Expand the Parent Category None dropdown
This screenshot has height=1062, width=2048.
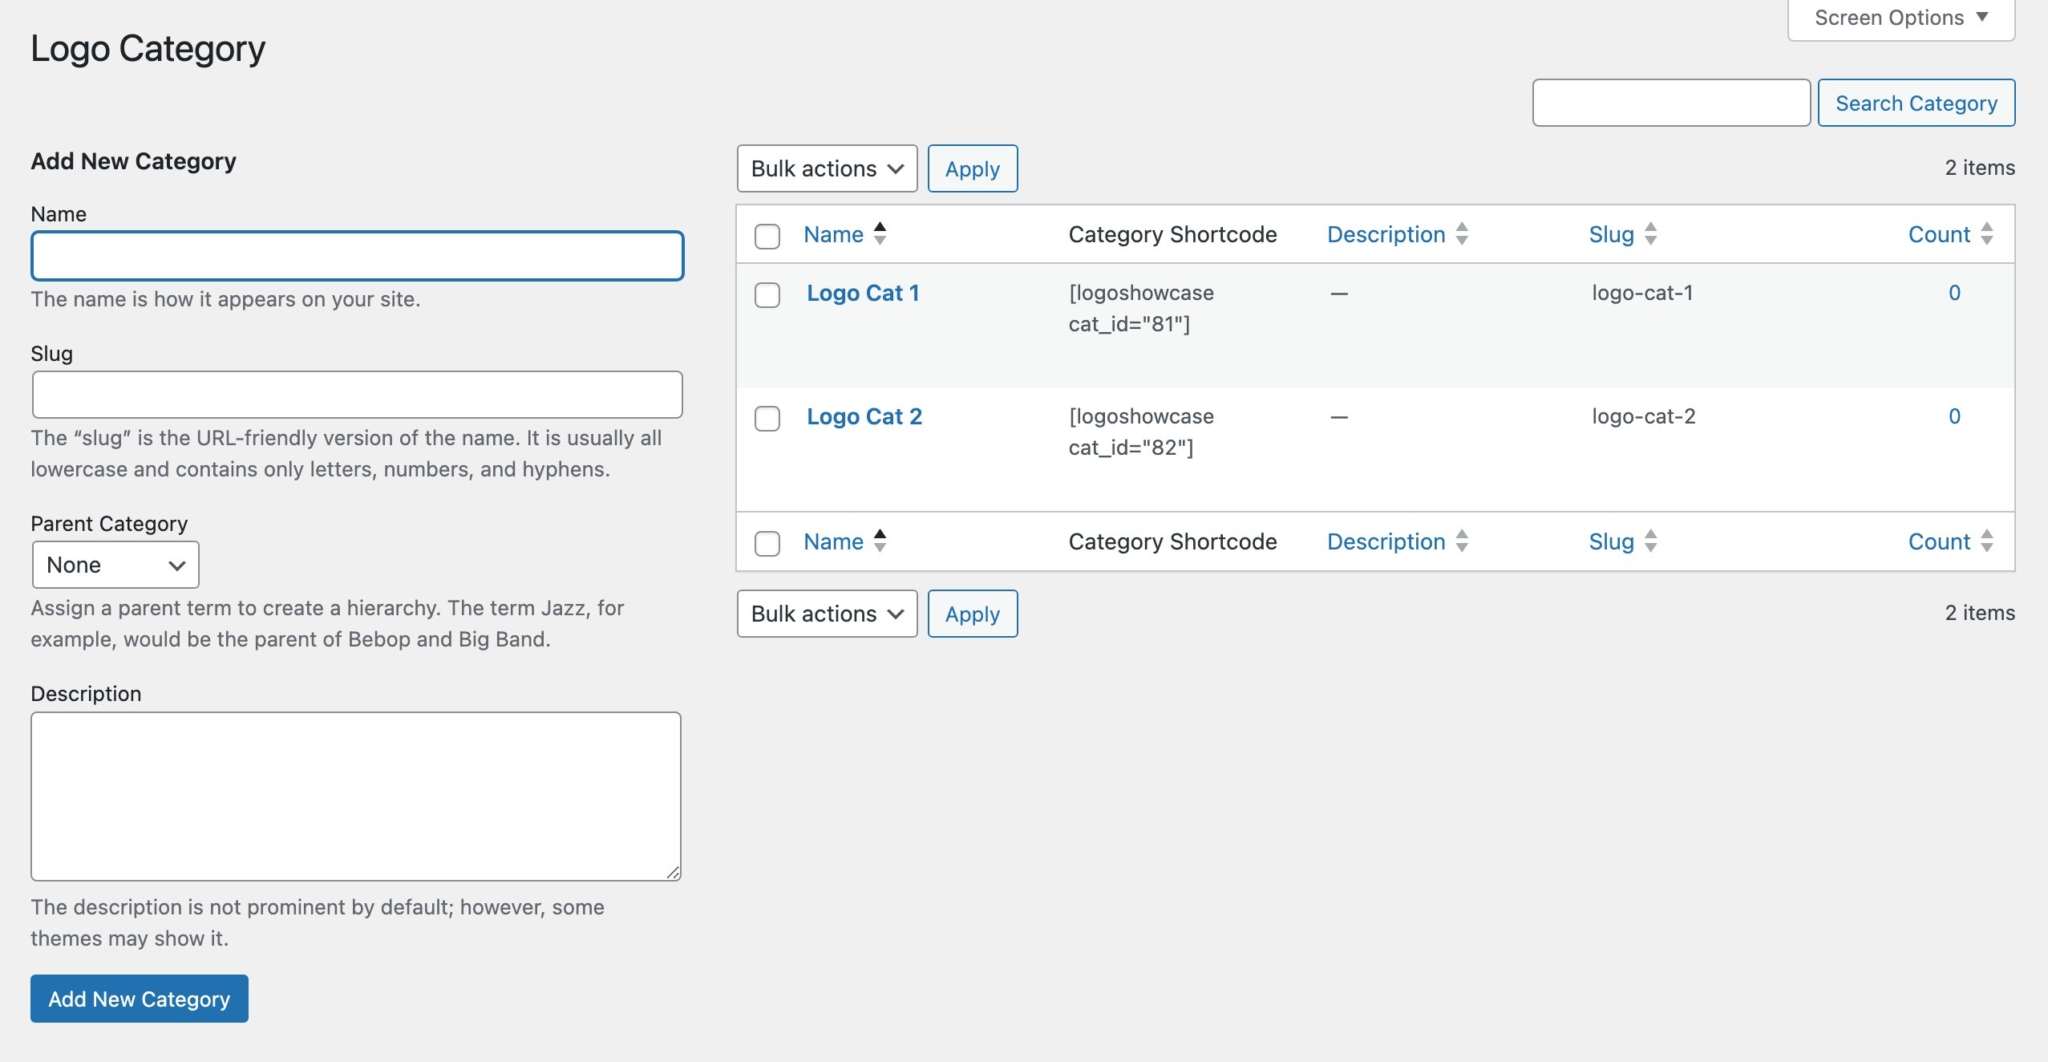(x=116, y=565)
